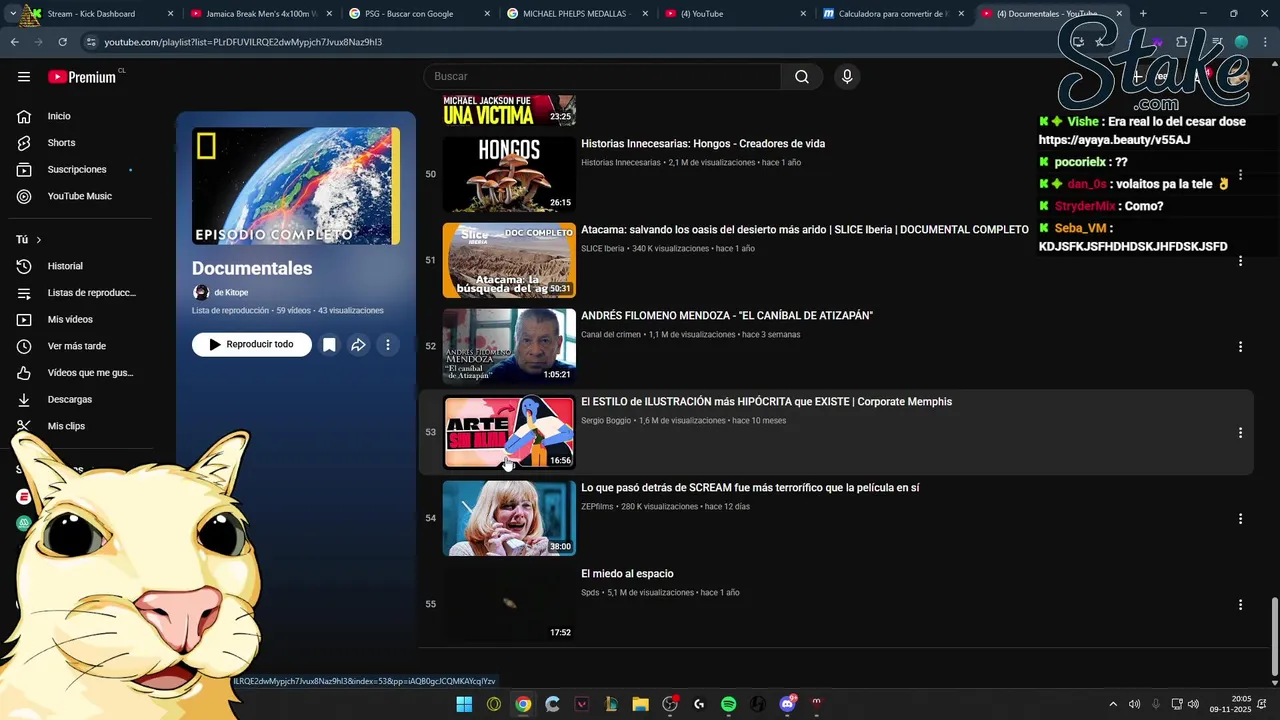Viewport: 1280px width, 720px height.
Task: Click the Mis videos icon
Action: tap(24, 320)
